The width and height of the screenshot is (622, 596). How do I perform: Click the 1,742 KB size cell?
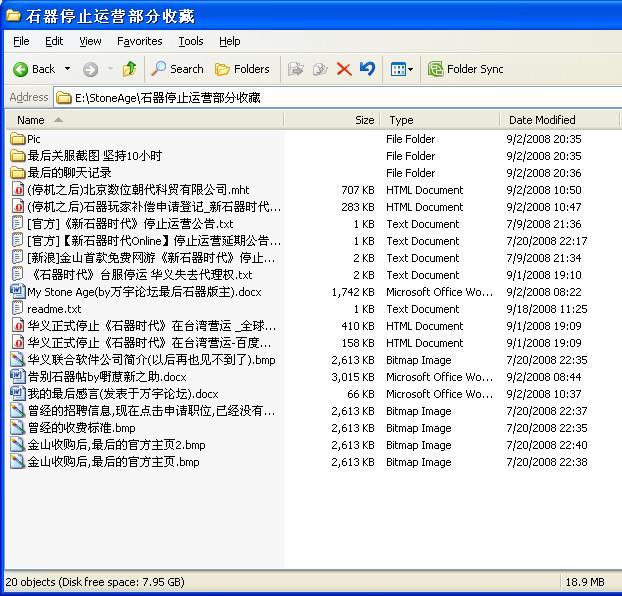click(353, 292)
